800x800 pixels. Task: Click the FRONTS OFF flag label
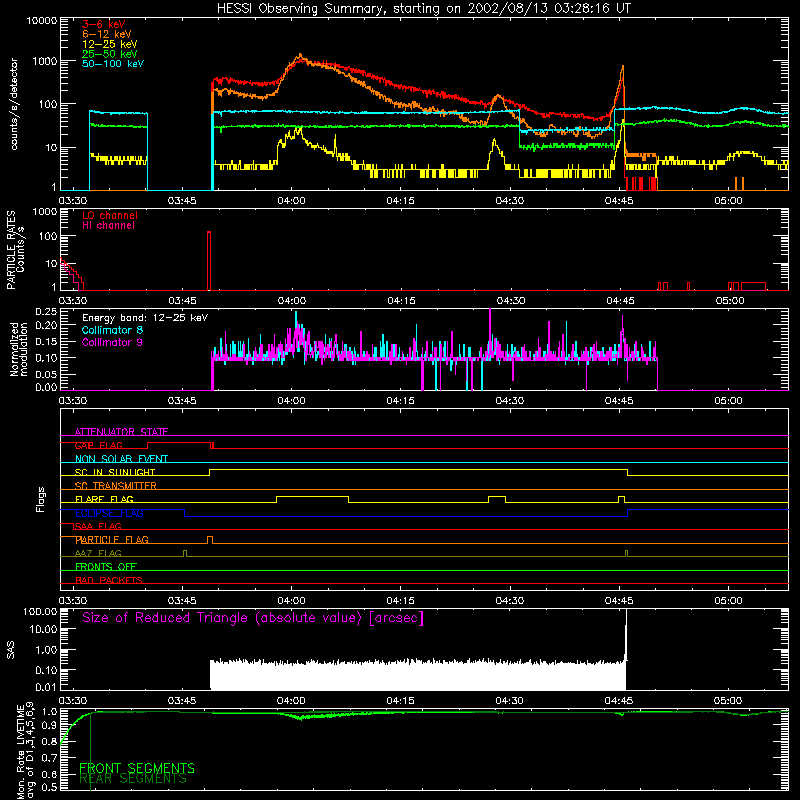click(106, 567)
